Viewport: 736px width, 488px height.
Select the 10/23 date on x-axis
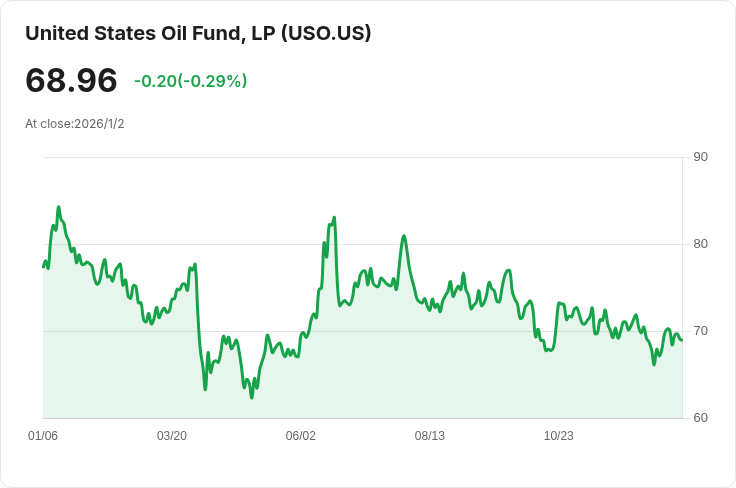(559, 436)
